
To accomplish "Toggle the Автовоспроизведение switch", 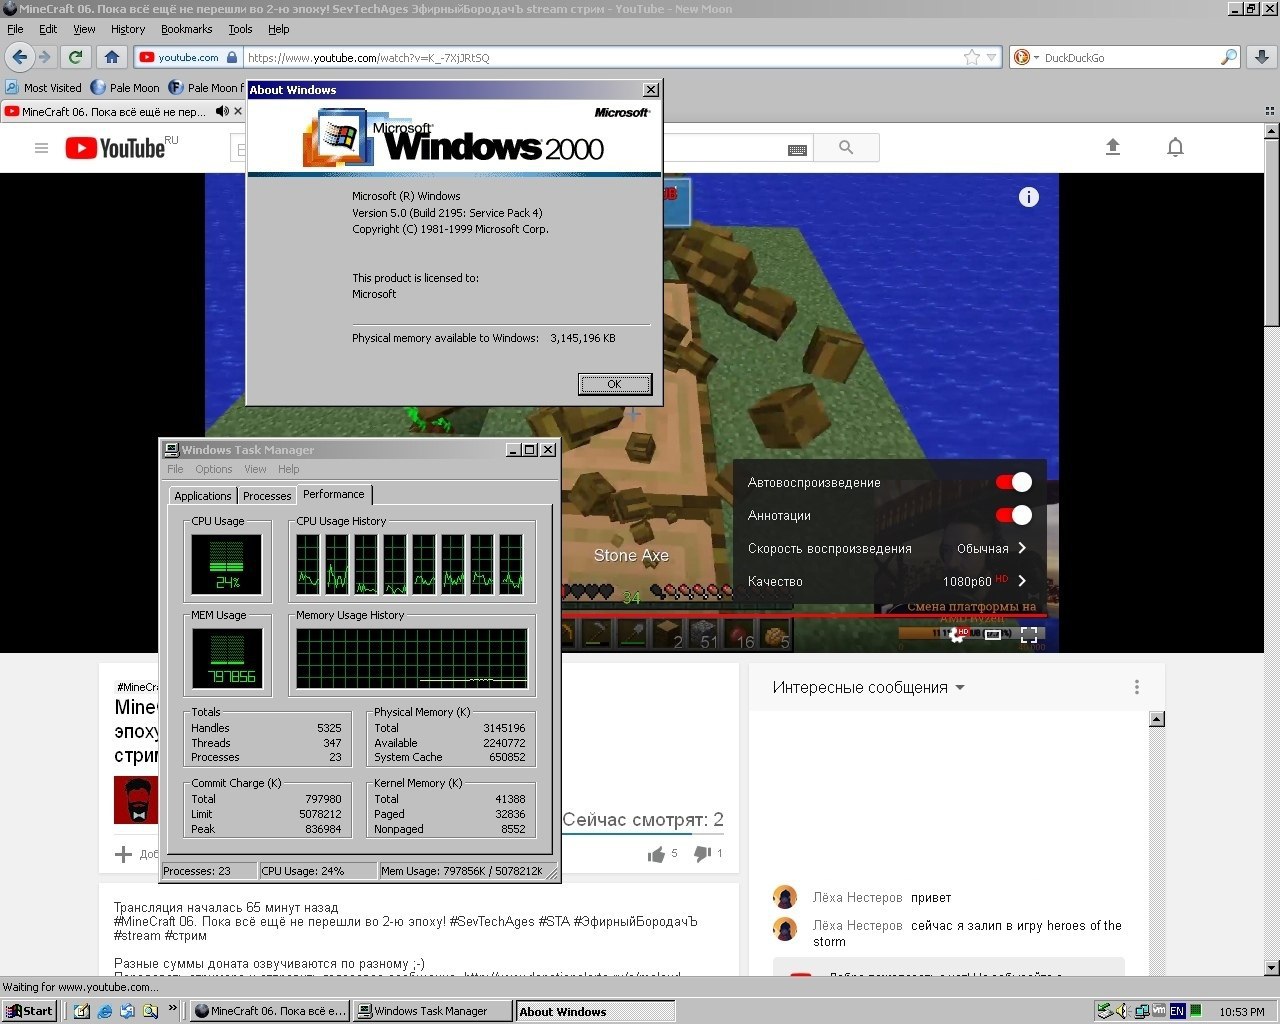I will 1013,482.
